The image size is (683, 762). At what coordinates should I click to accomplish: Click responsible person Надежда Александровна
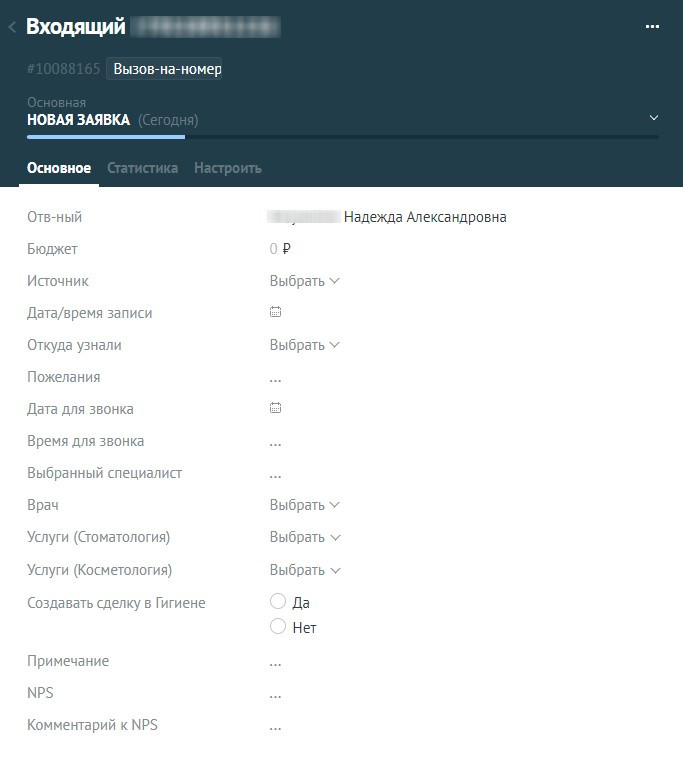click(x=424, y=217)
